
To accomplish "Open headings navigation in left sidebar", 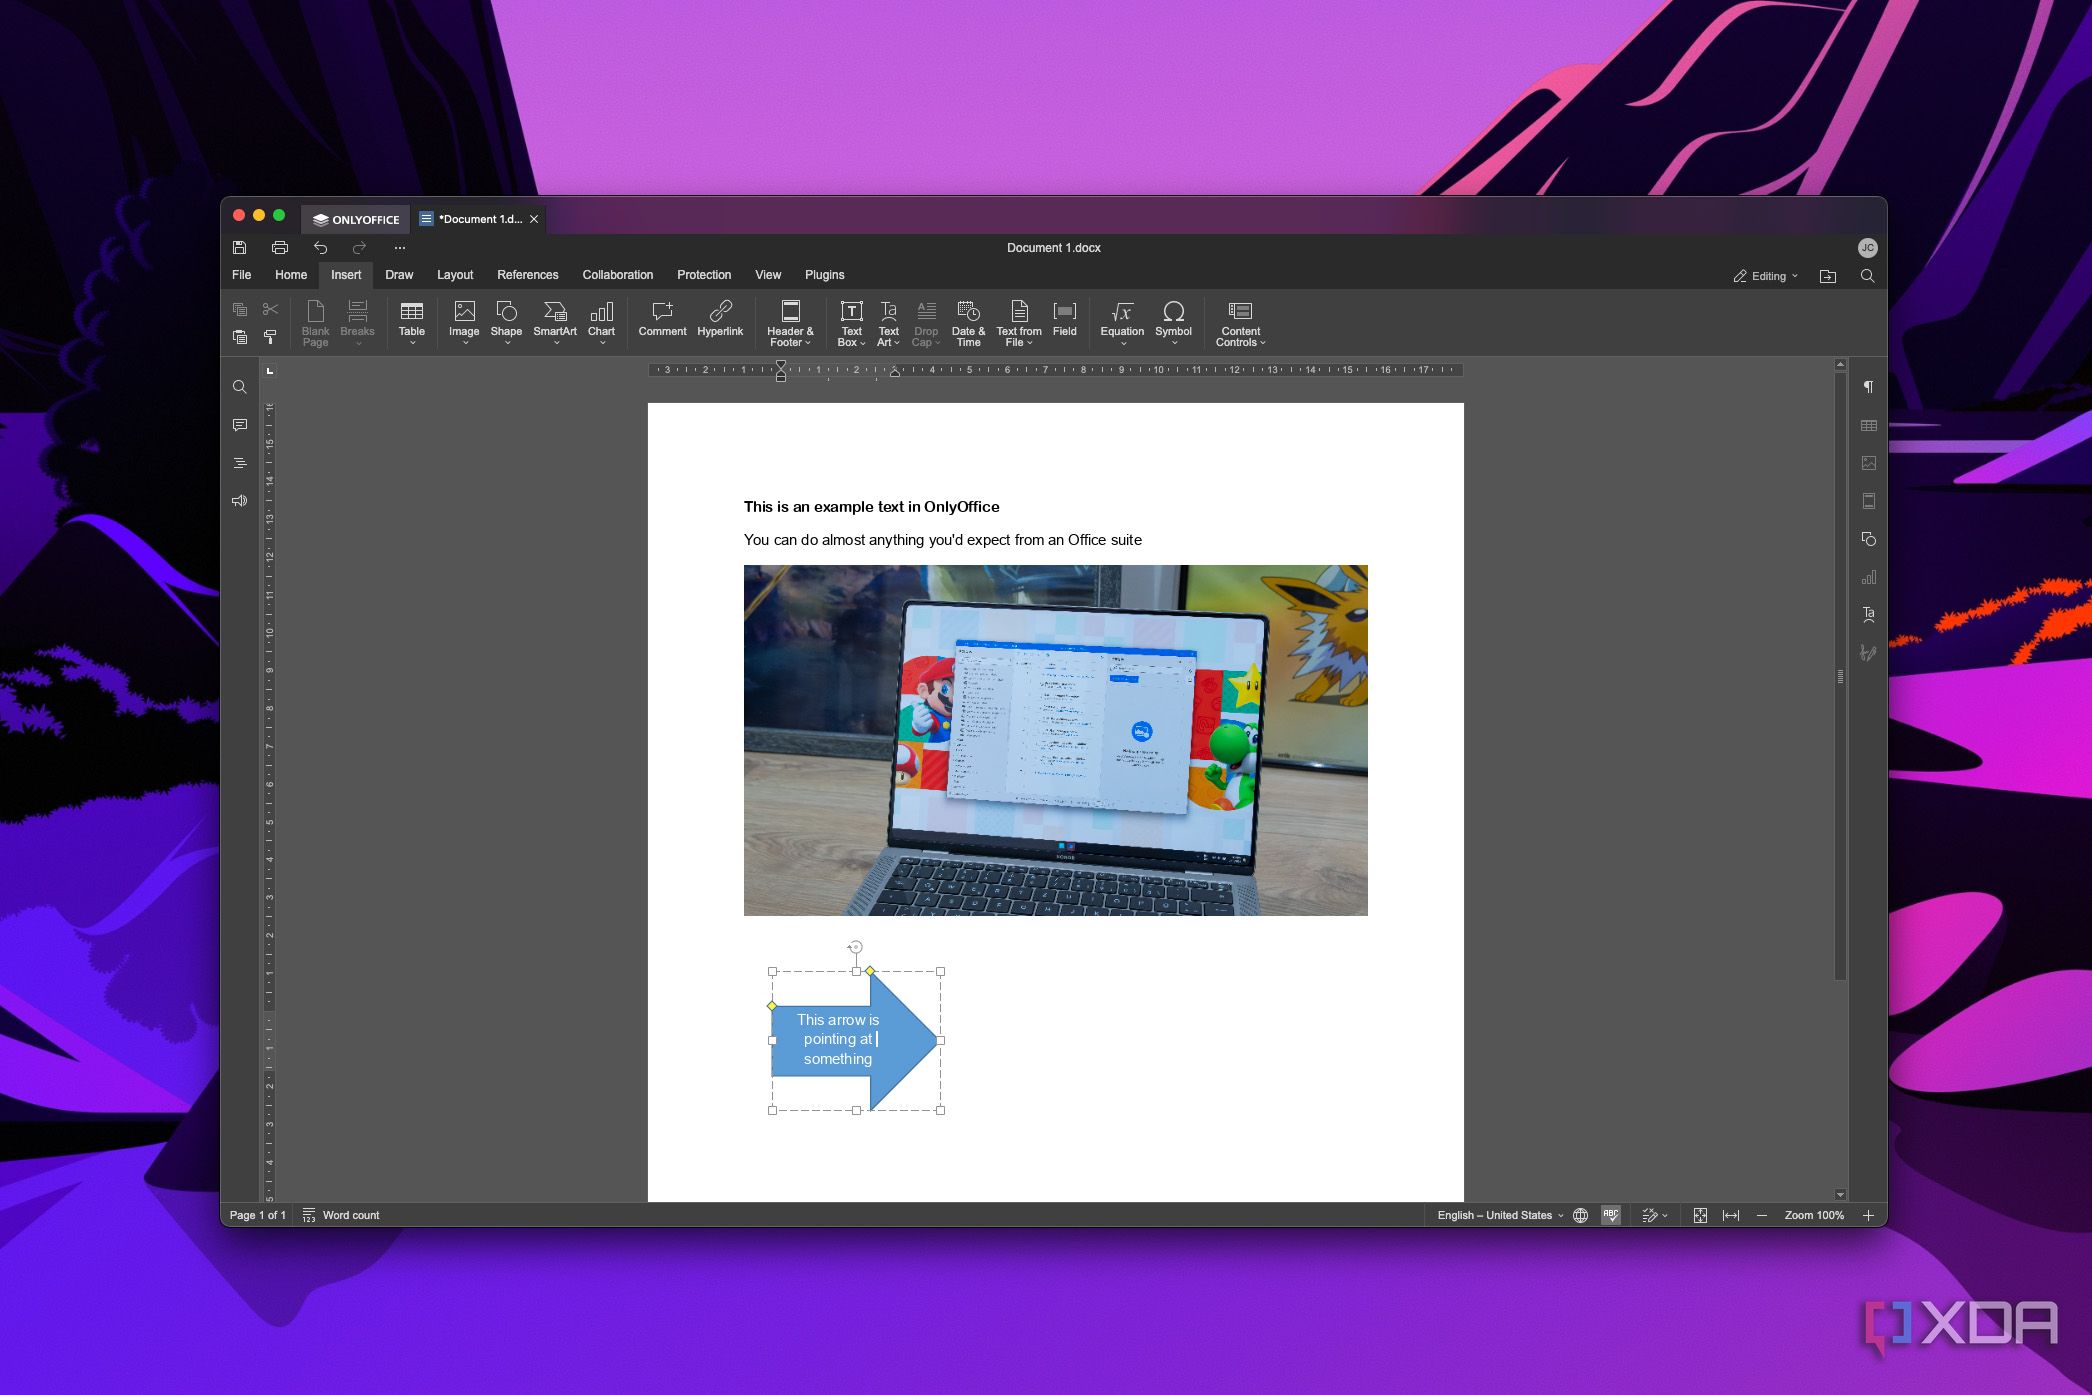I will point(240,463).
